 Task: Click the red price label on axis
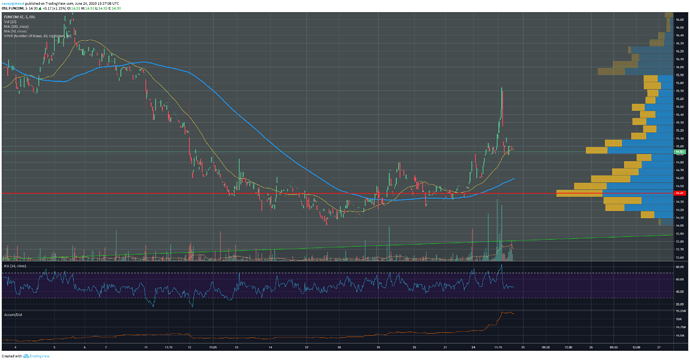coord(680,193)
